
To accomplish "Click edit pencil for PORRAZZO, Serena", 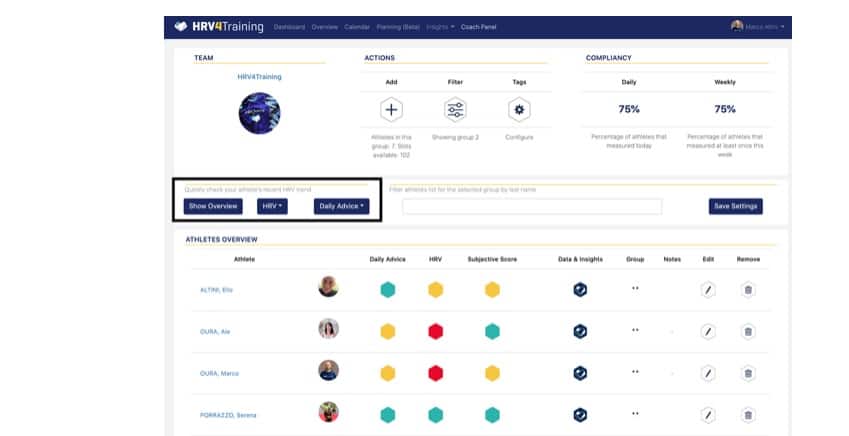I will (708, 414).
